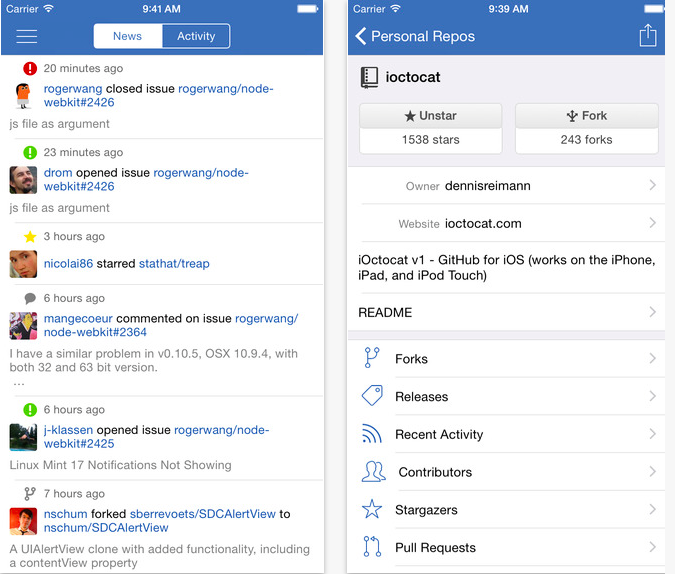Viewport: 675px width, 574px height.
Task: Open mangecoeur's avatar thumbnail
Action: pos(23,326)
